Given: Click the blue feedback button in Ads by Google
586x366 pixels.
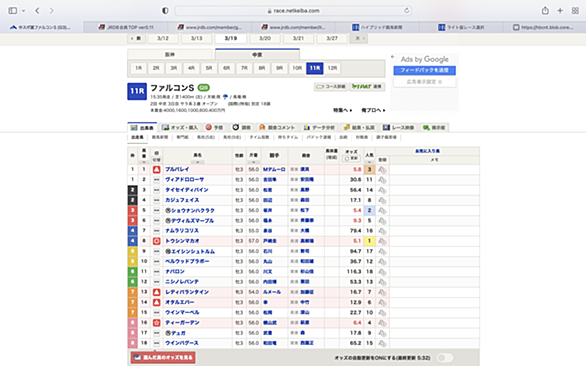Looking at the screenshot, I should [x=424, y=70].
